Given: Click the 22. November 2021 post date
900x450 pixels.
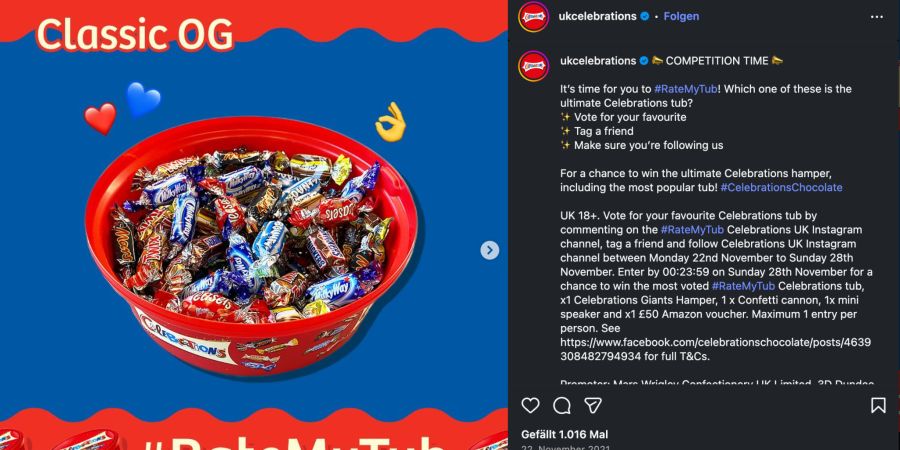Looking at the screenshot, I should [x=566, y=447].
